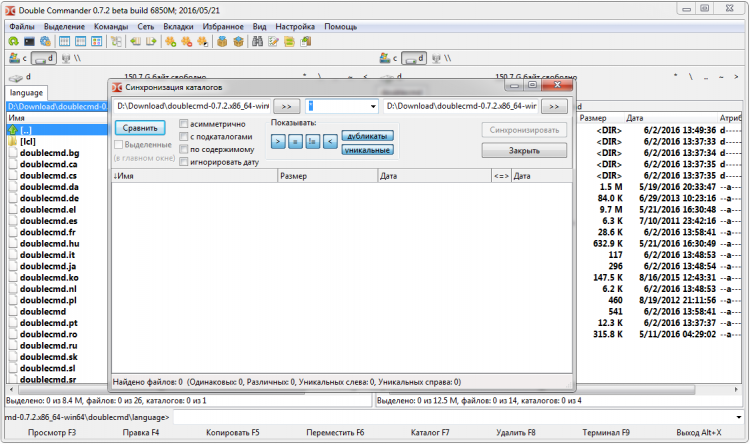Screen dimensions: 750x444
Task: Open the terminal window toolbar icon
Action: pos(29,42)
